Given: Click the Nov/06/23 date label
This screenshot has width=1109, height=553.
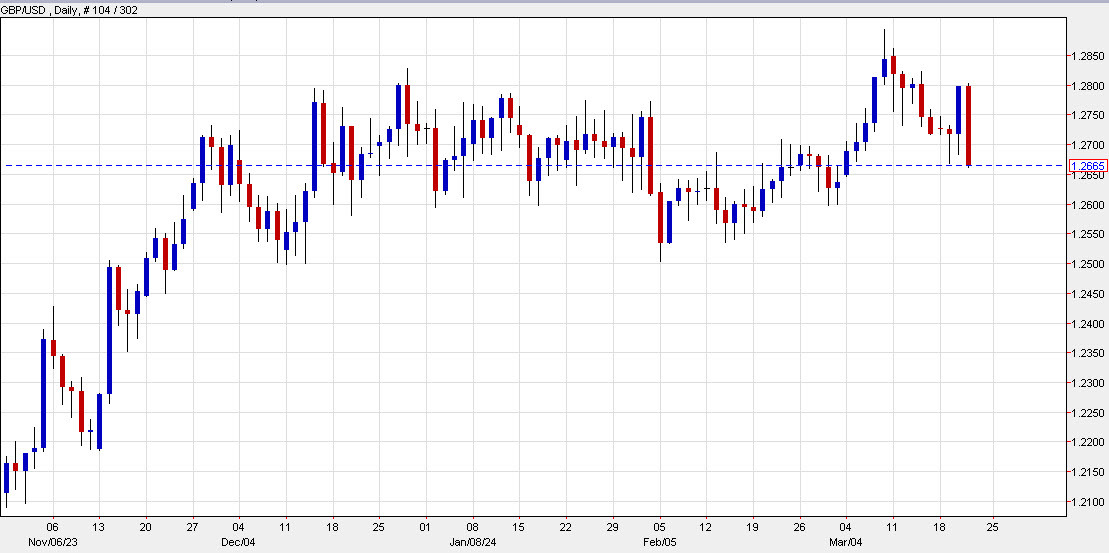Looking at the screenshot, I should [x=51, y=542].
